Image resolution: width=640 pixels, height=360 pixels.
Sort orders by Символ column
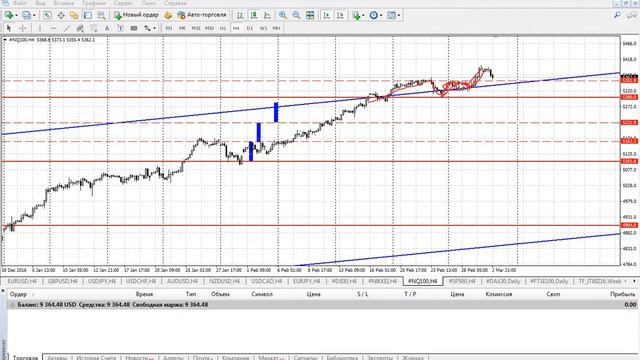click(x=262, y=294)
